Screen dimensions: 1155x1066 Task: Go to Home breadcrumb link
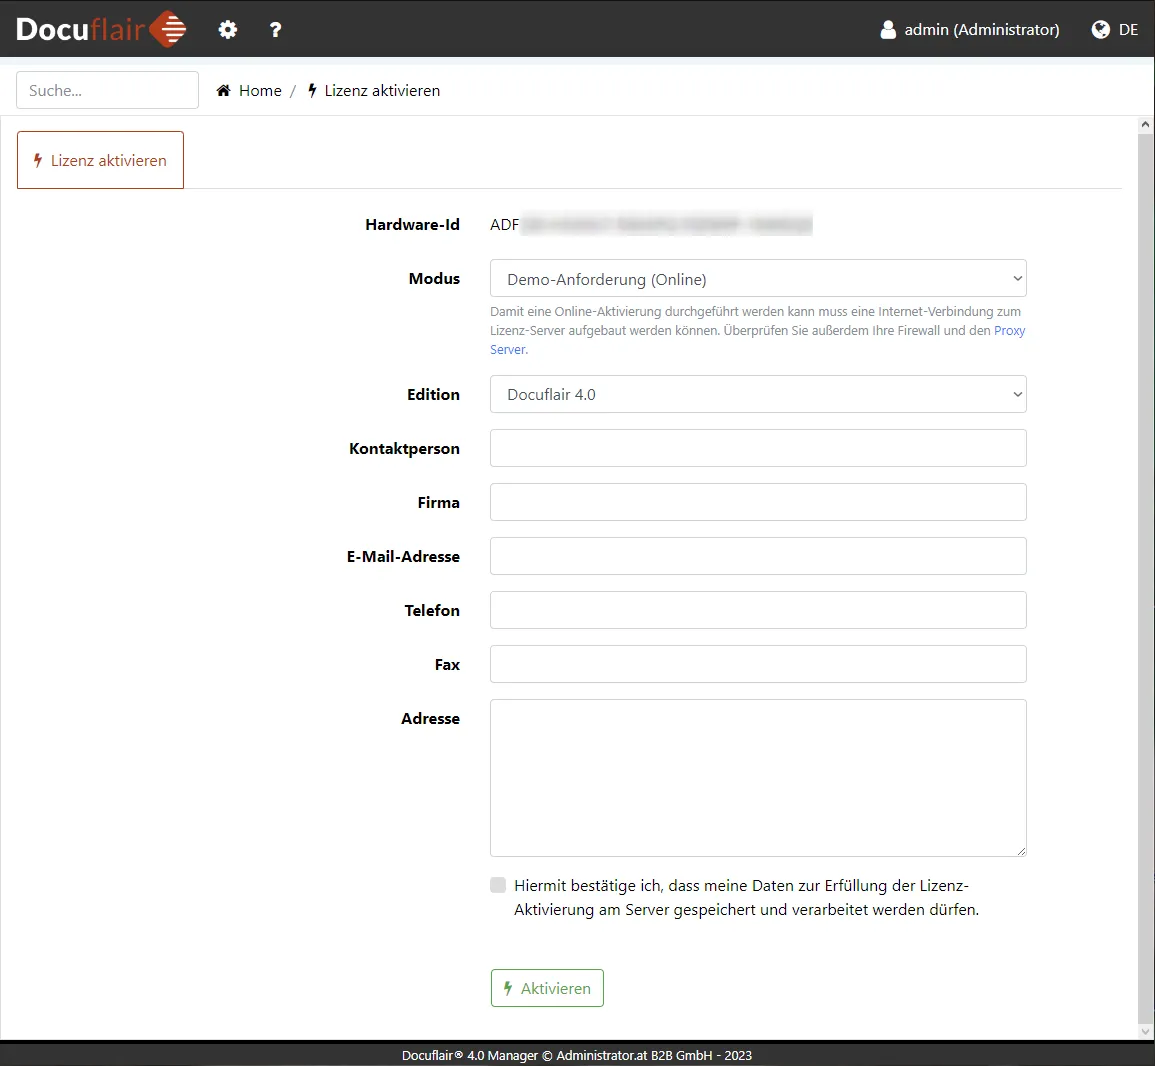pyautogui.click(x=260, y=90)
